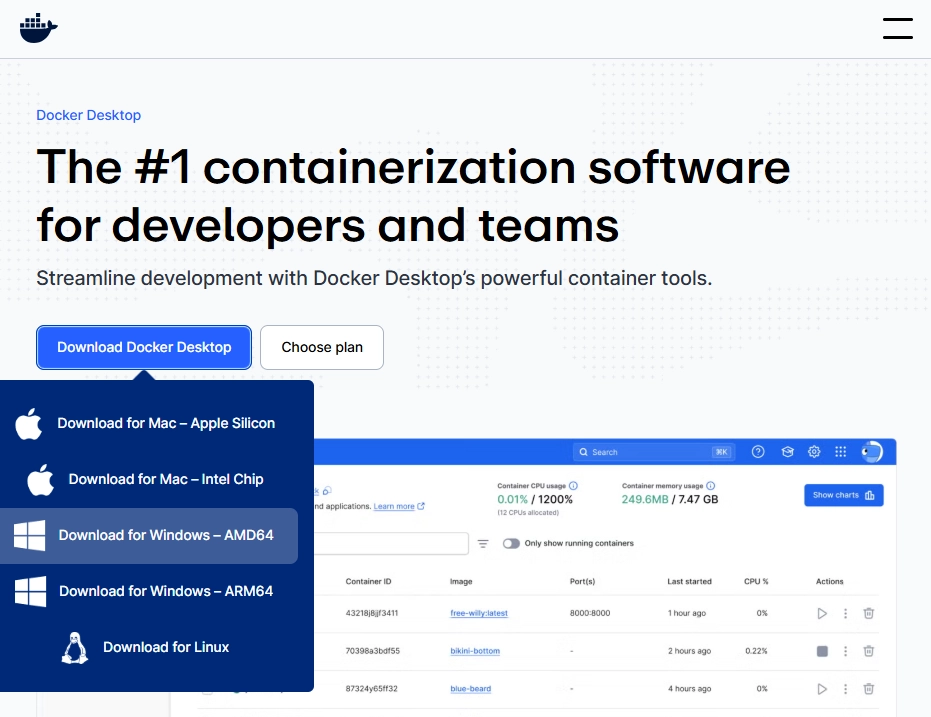
Task: Click the Docker whale logo
Action: pyautogui.click(x=38, y=28)
